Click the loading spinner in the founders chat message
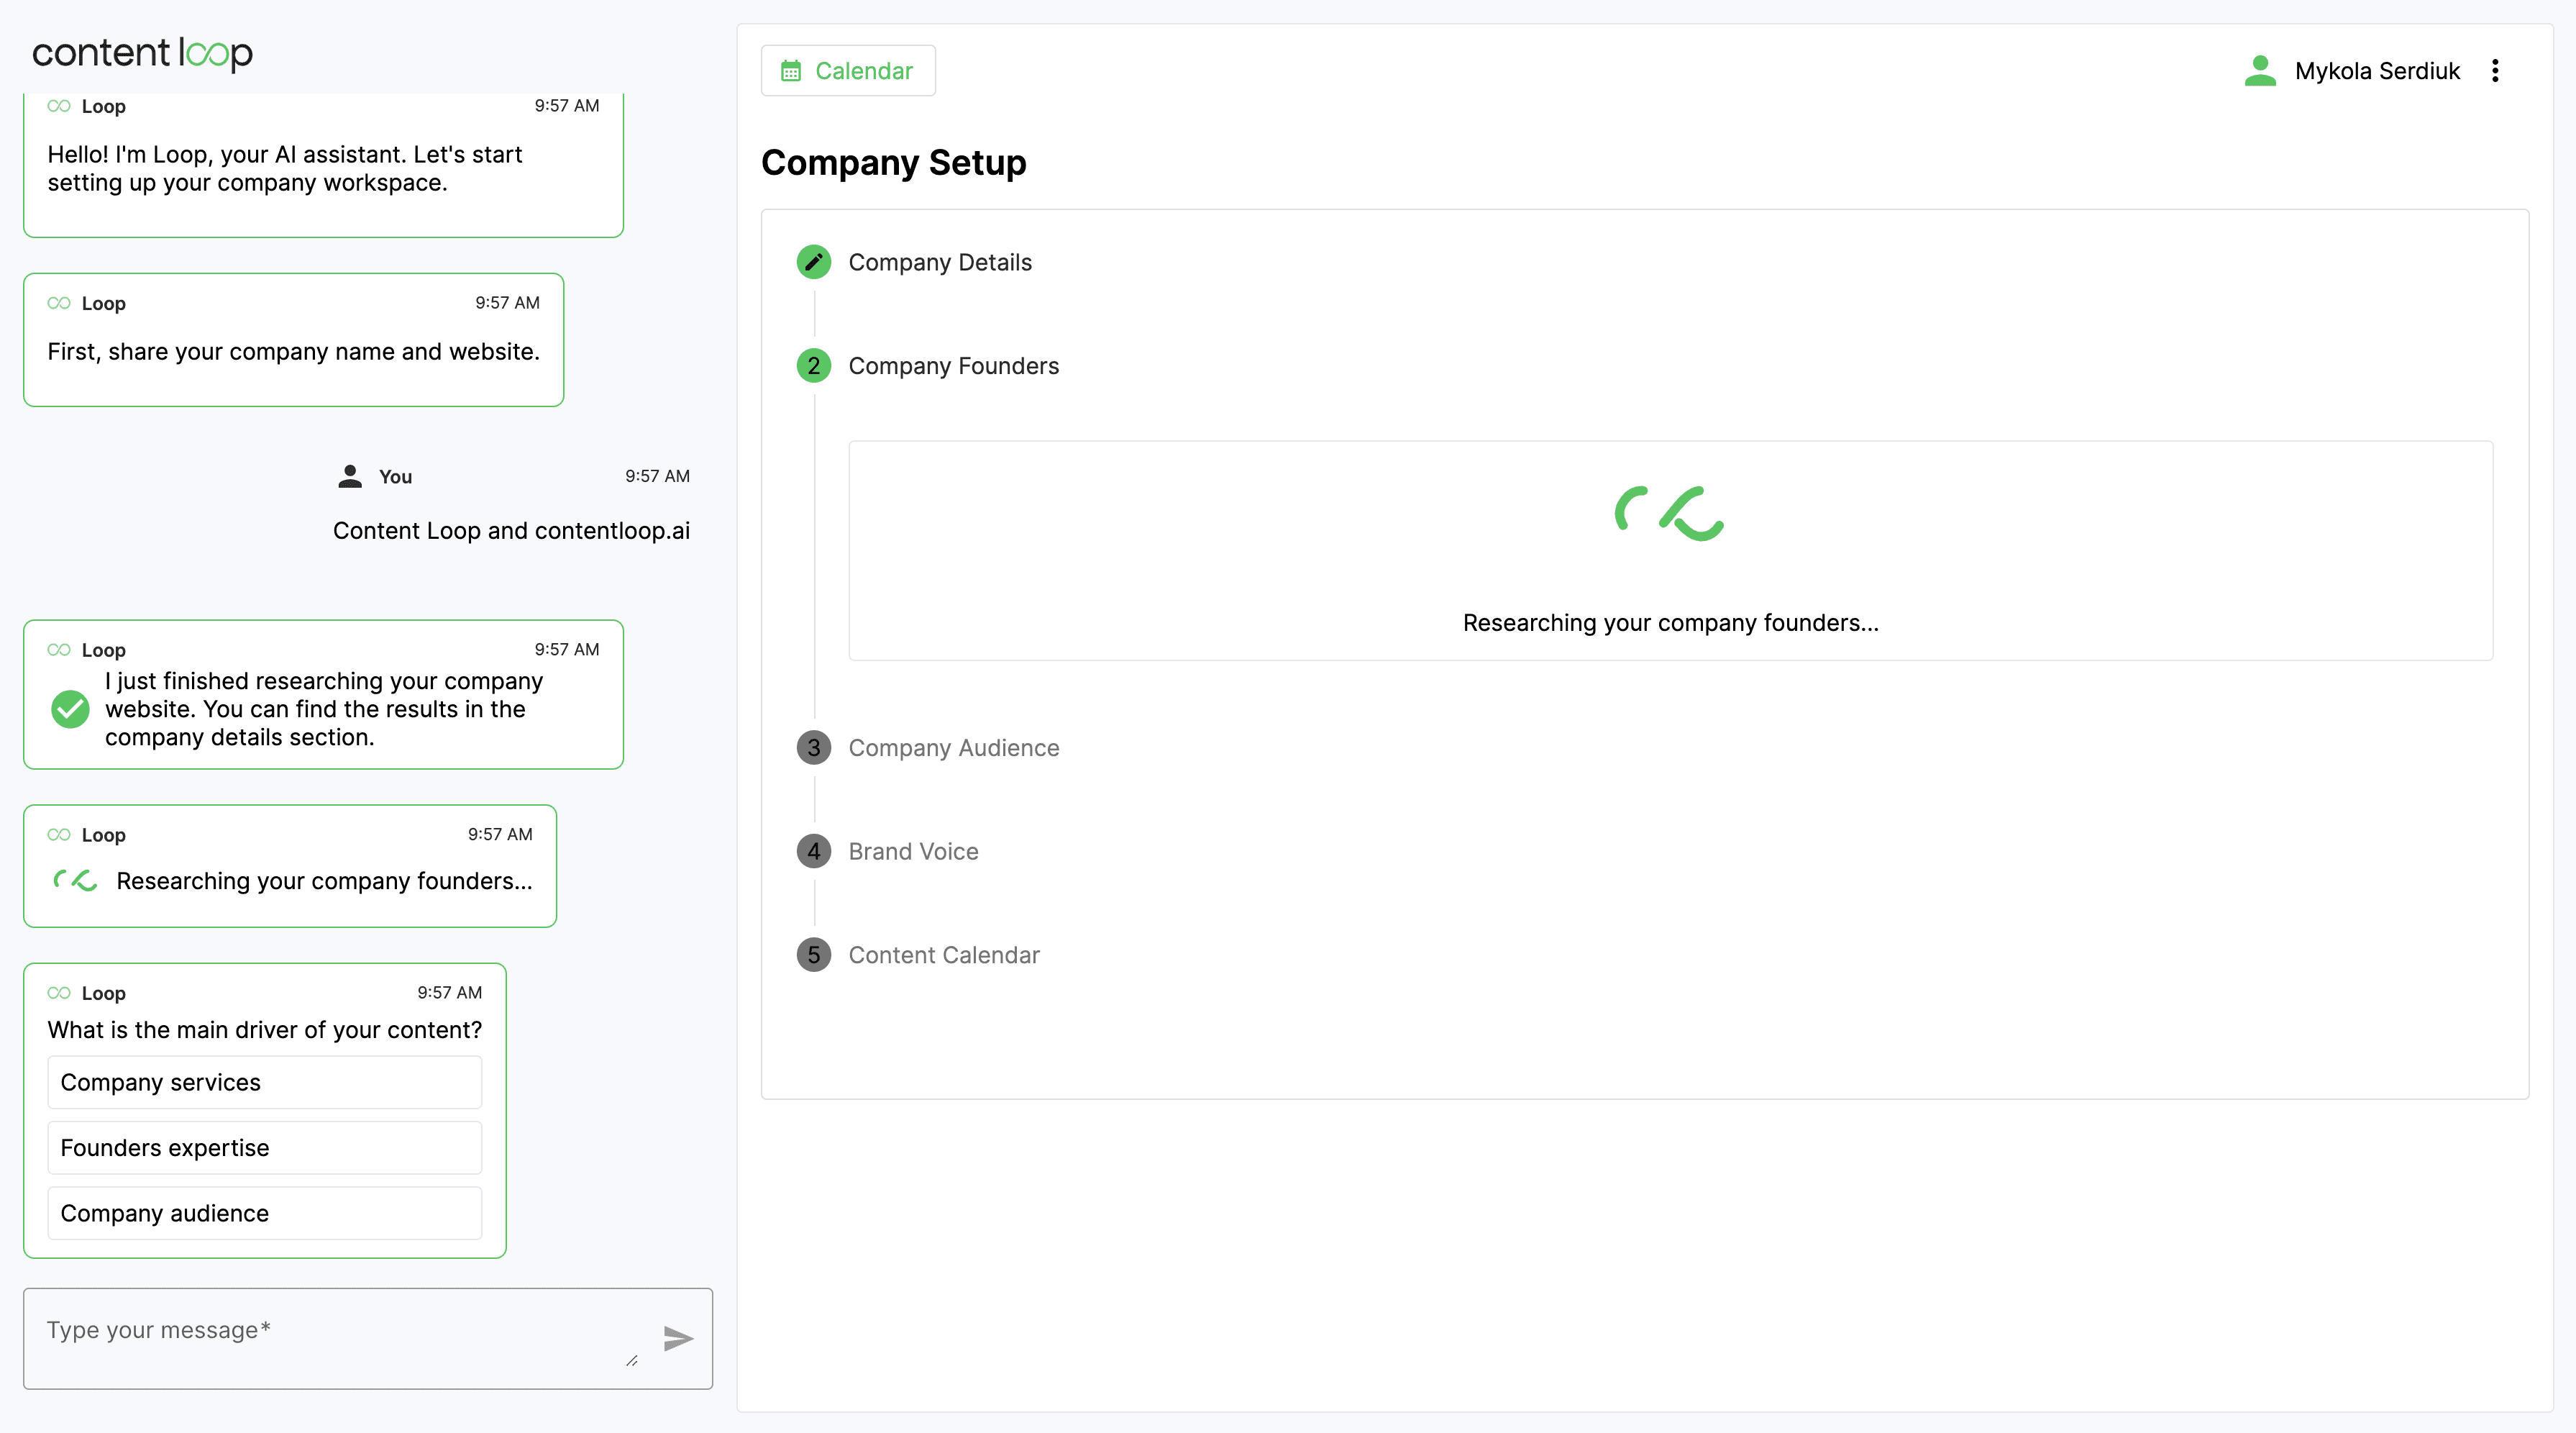2576x1433 pixels. click(x=75, y=880)
